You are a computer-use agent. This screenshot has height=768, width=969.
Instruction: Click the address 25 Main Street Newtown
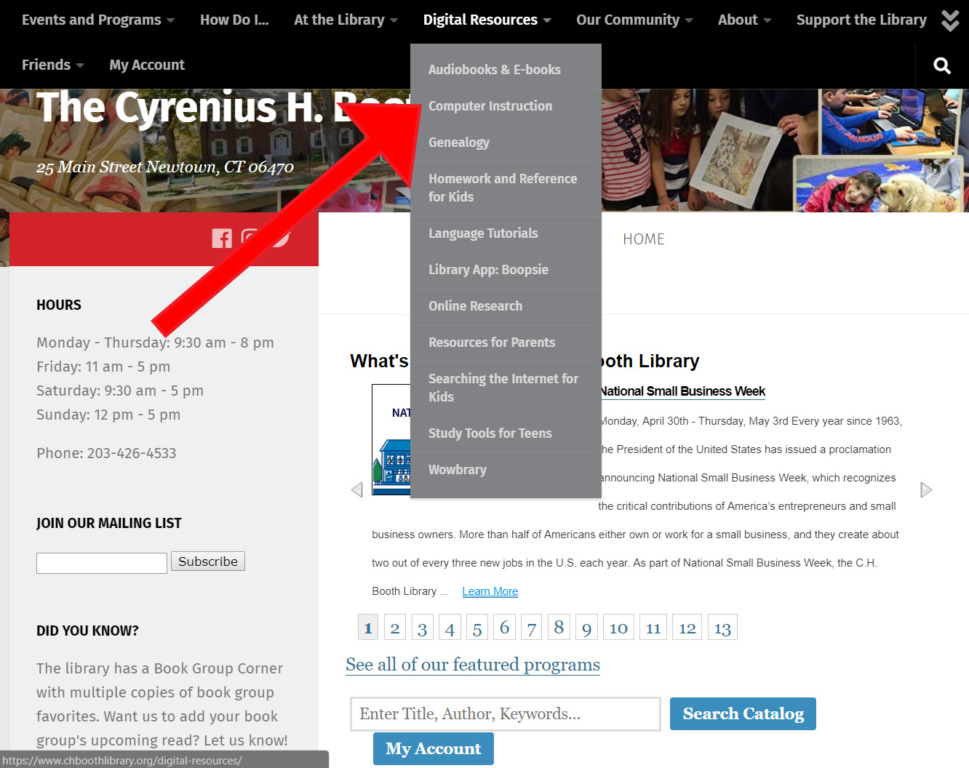tap(165, 167)
